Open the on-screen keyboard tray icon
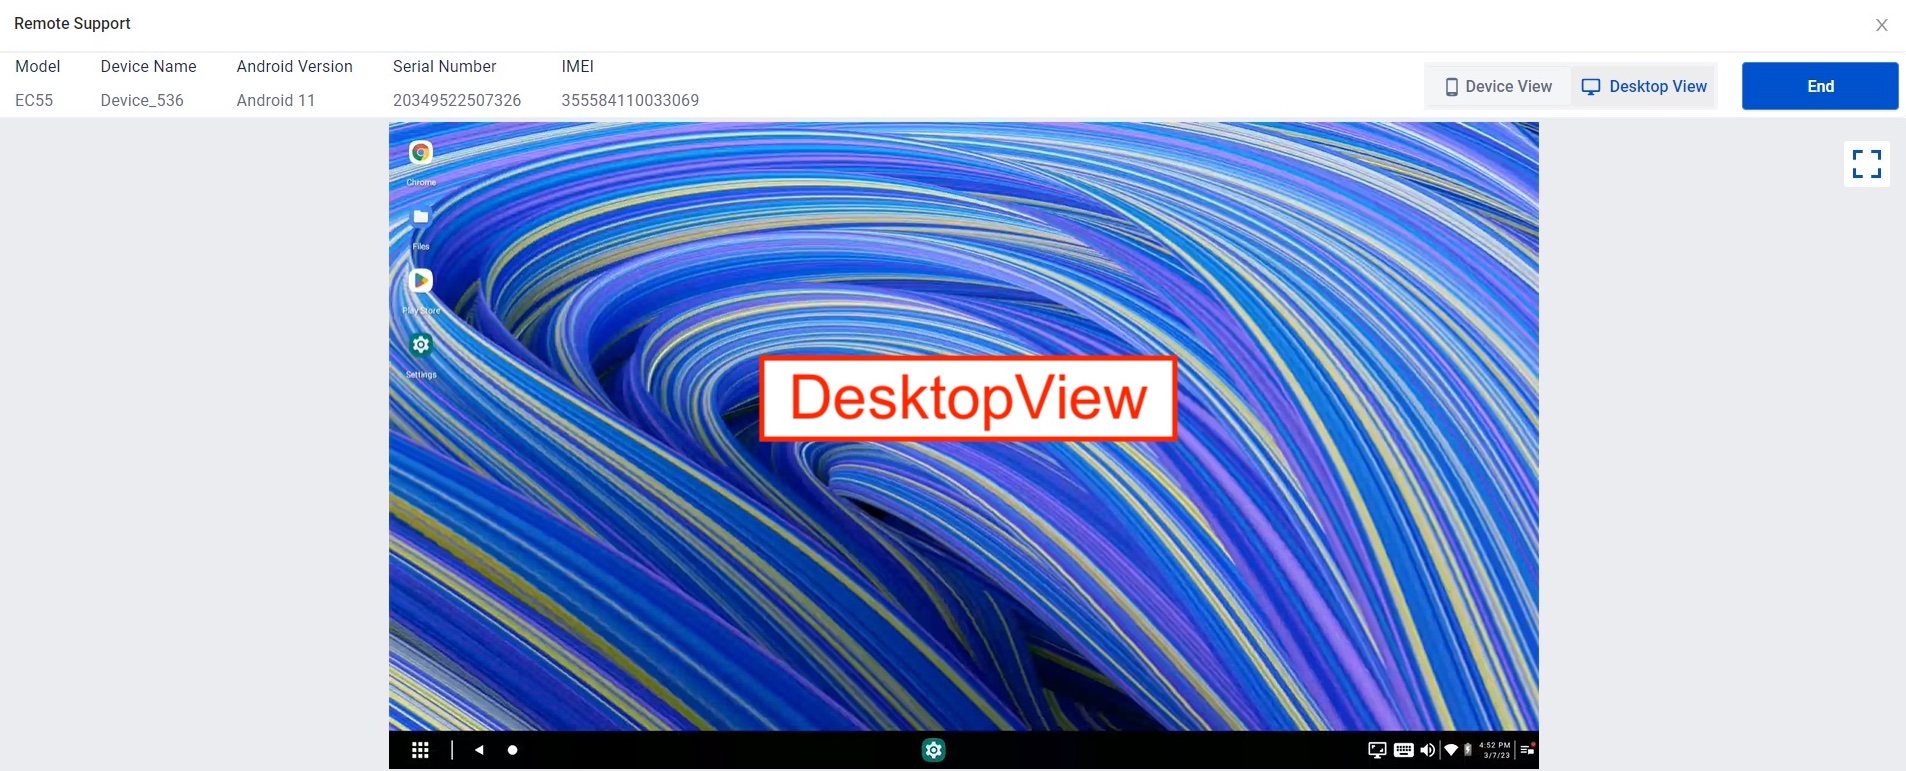 coord(1403,750)
